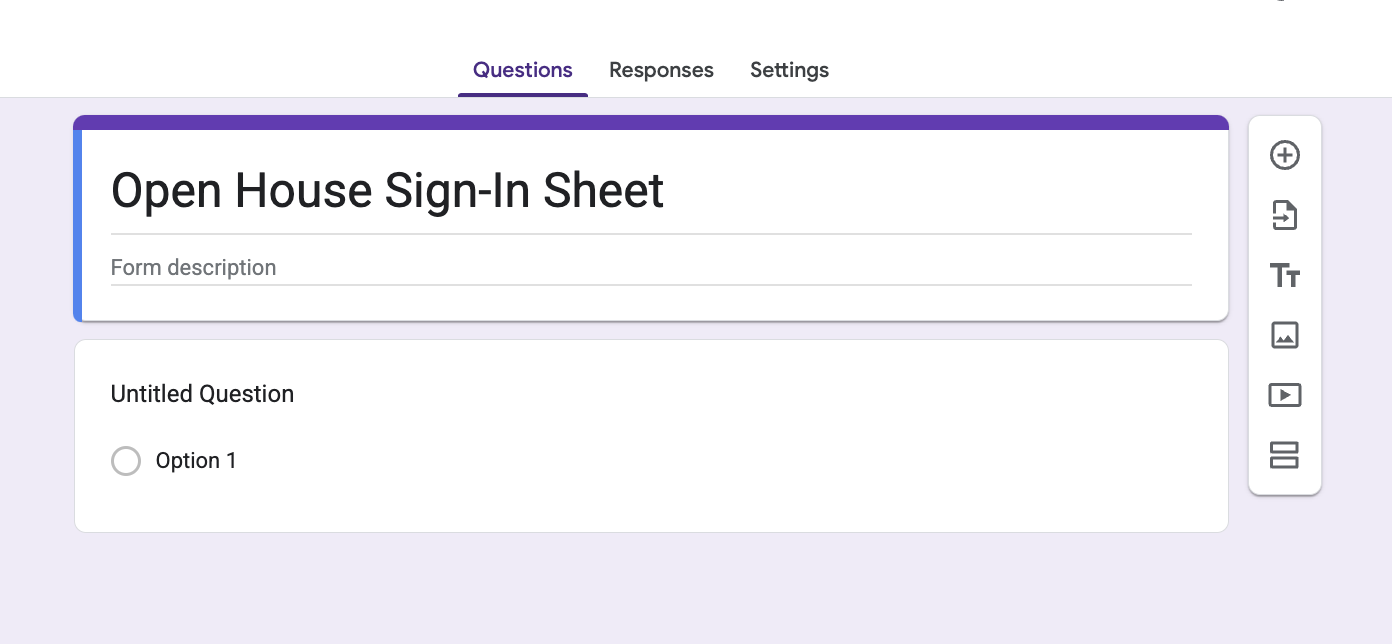This screenshot has width=1392, height=644.
Task: Switch to the Responses tab
Action: click(x=661, y=70)
